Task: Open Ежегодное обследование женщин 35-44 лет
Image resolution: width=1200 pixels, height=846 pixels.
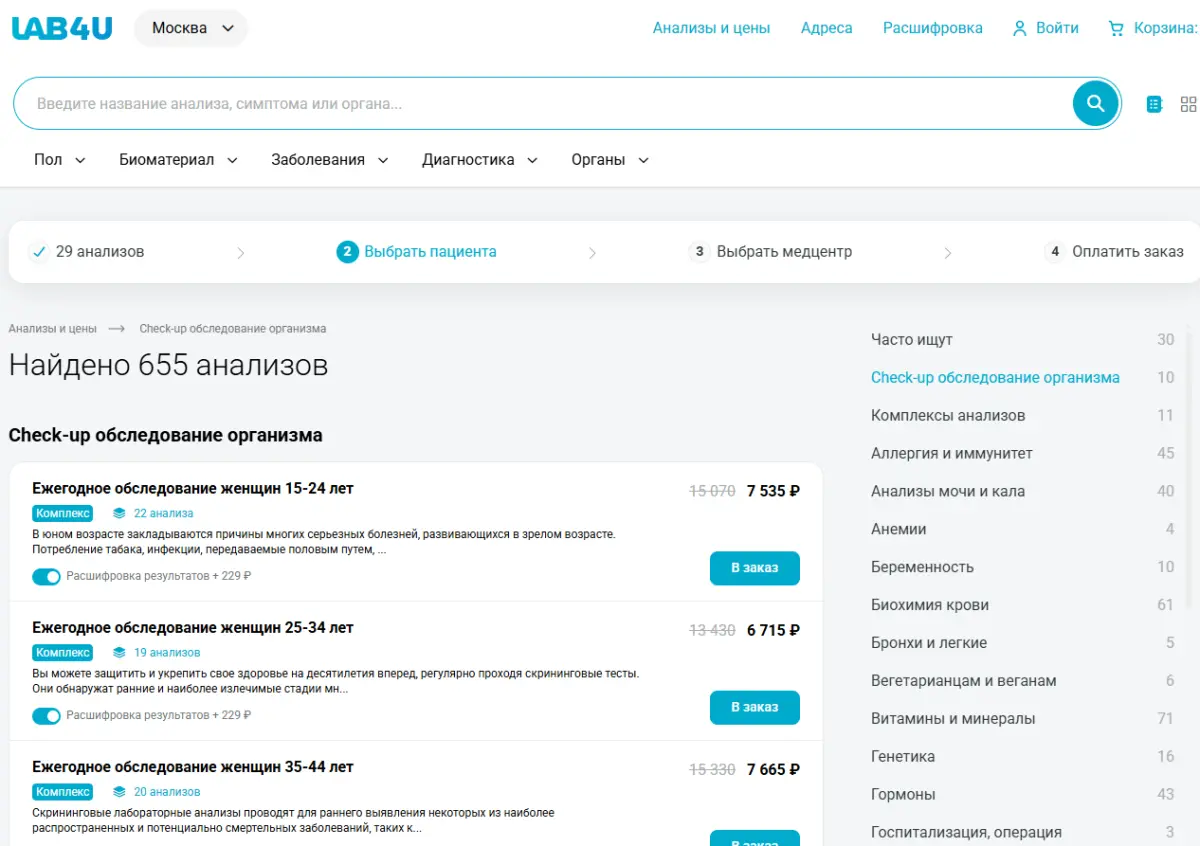Action: 192,767
